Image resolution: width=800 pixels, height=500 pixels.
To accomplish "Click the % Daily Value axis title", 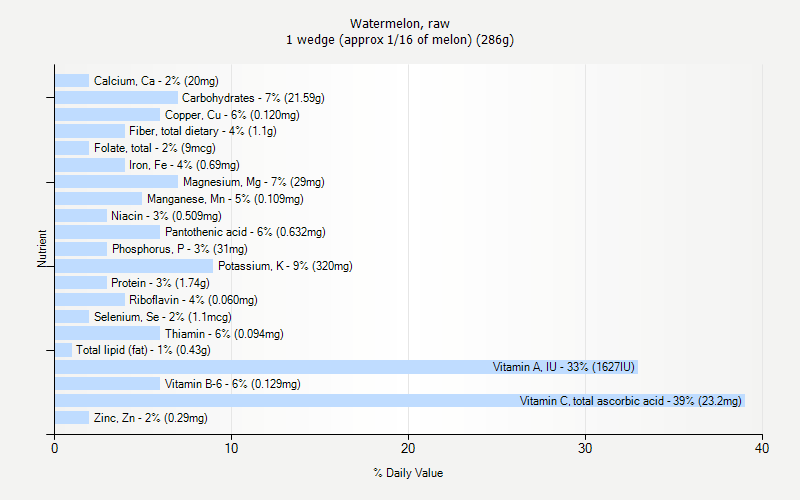I will [x=408, y=473].
